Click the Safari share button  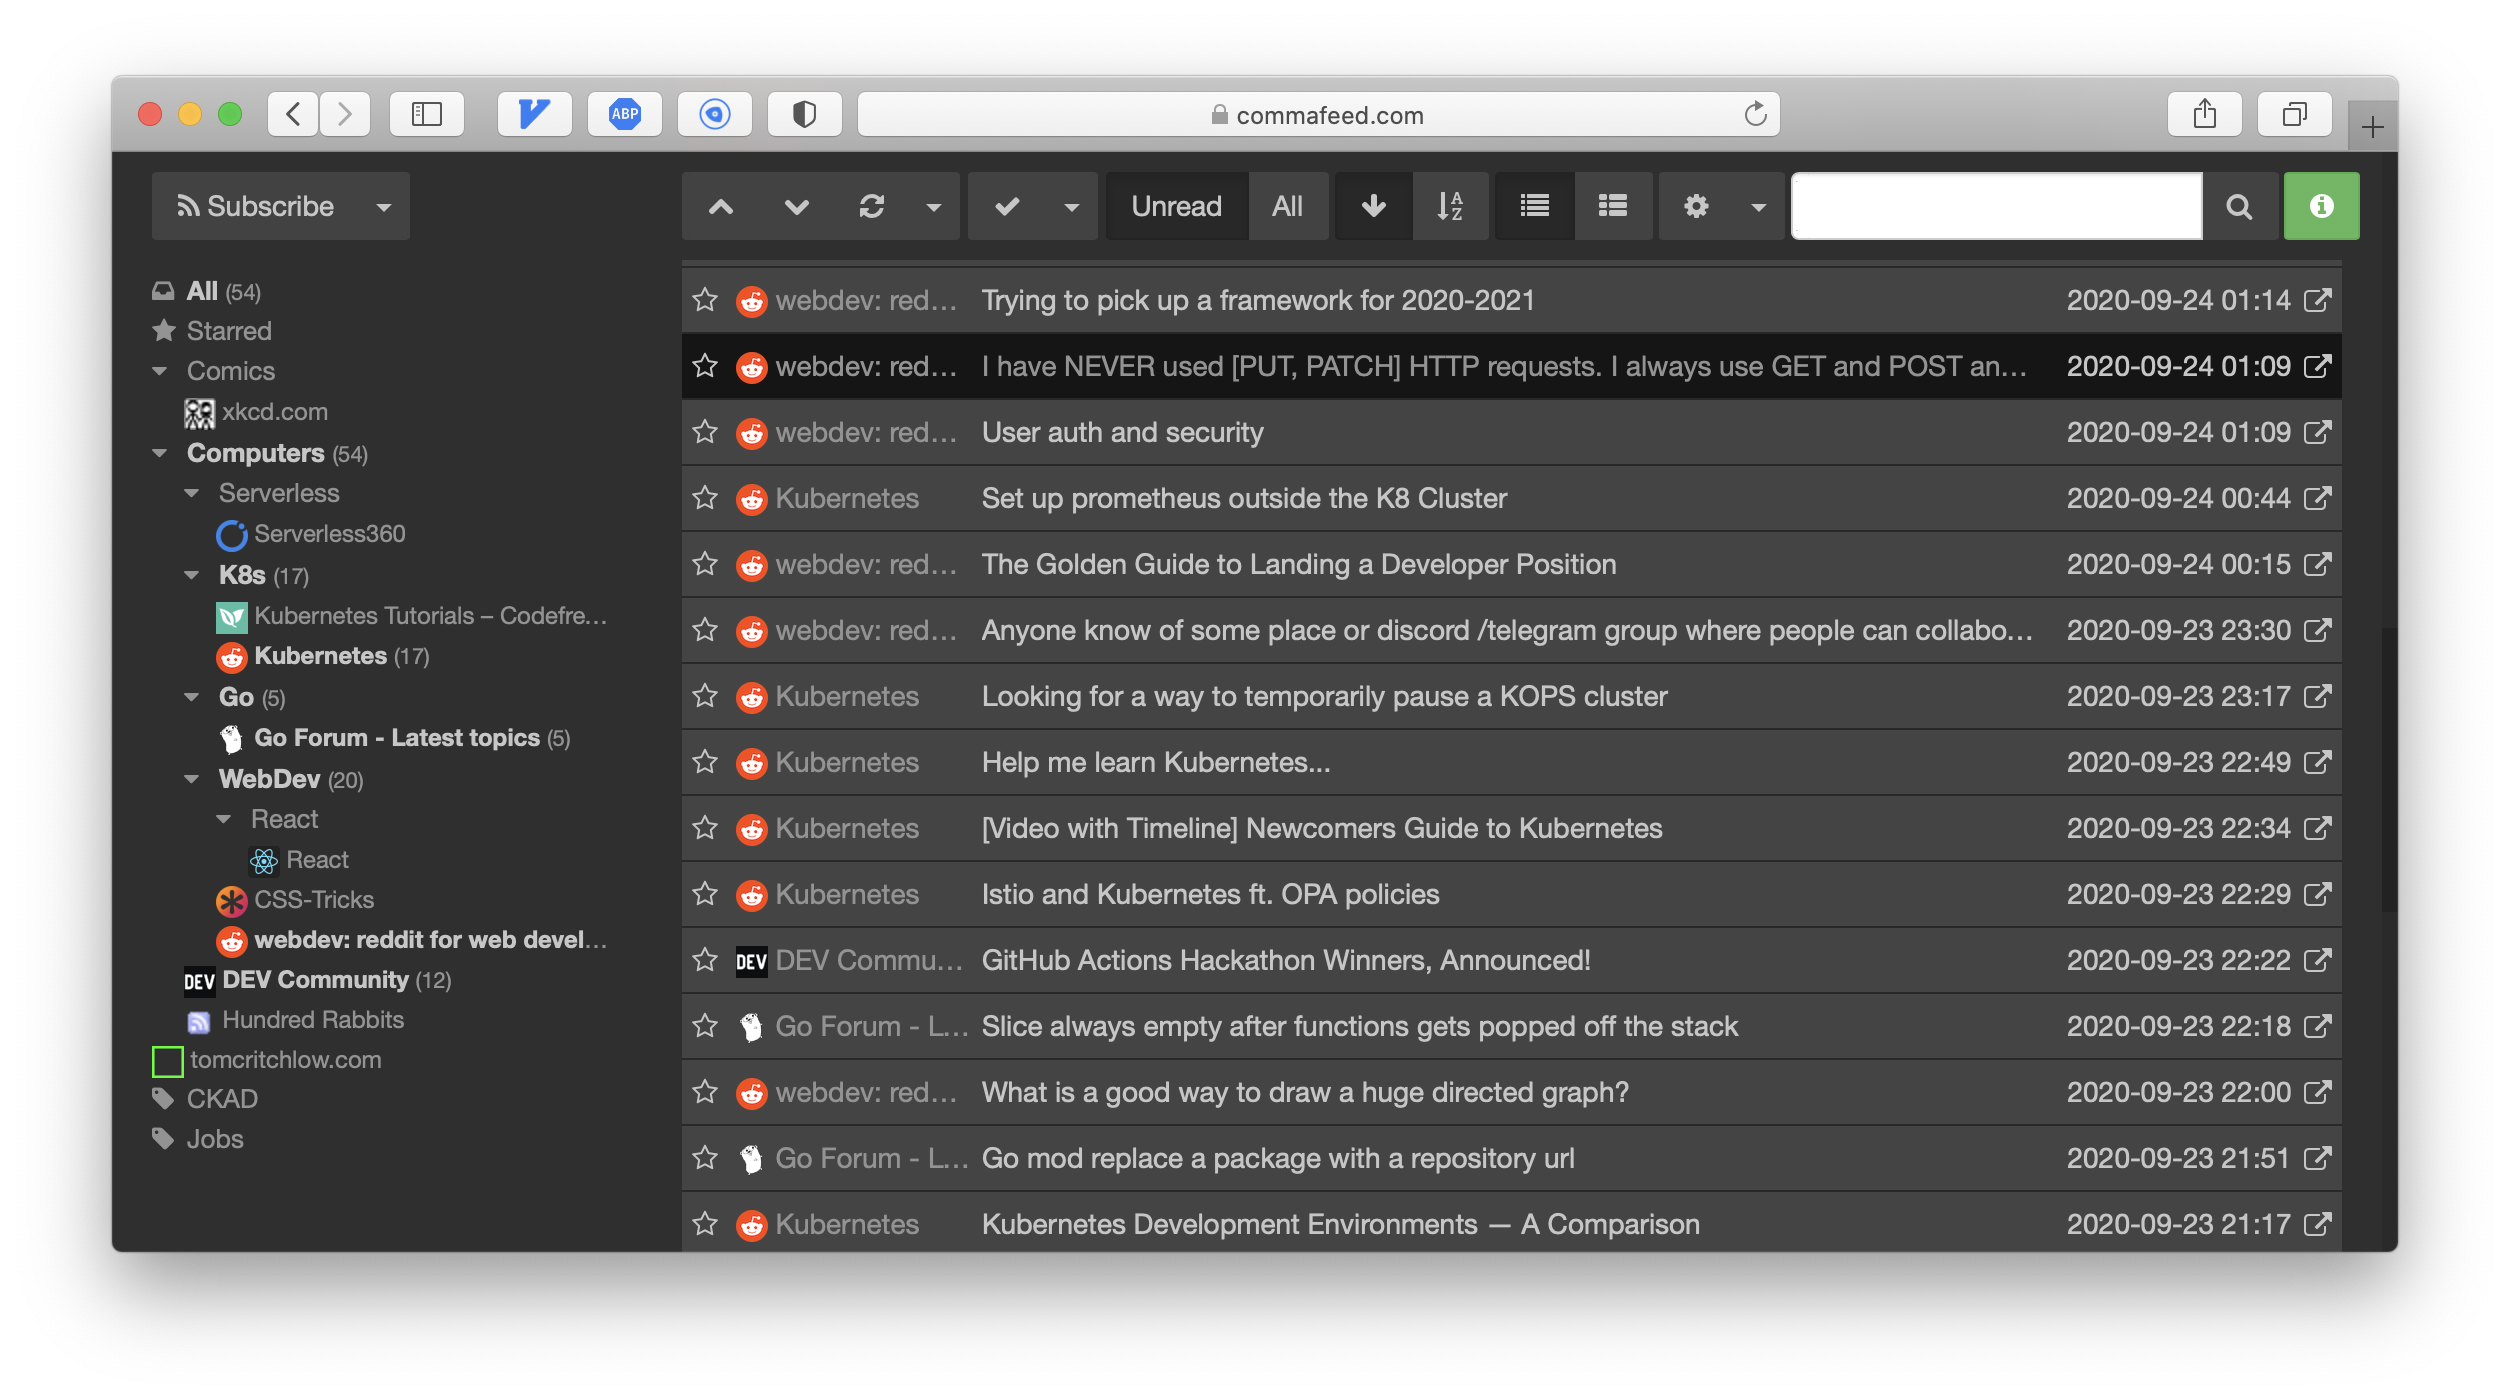pos(2205,114)
